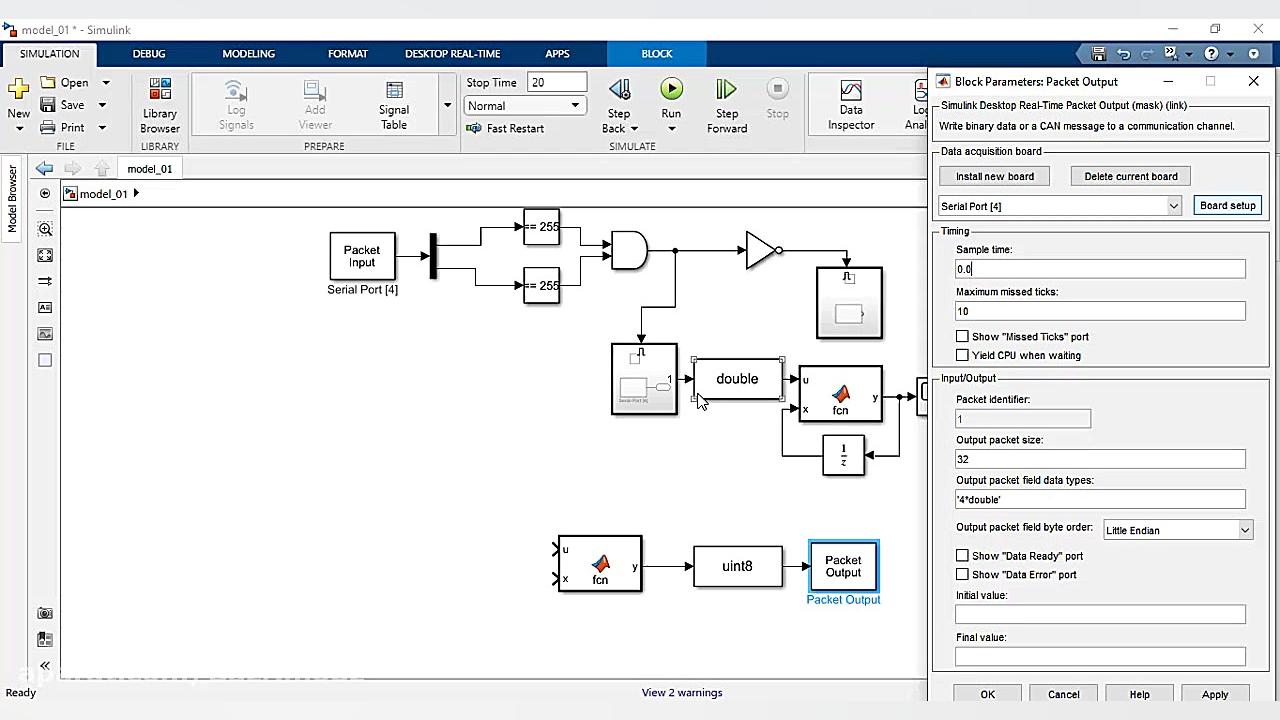Enable Show "Data Ready" port checkbox
This screenshot has height=720, width=1280.
click(x=962, y=555)
